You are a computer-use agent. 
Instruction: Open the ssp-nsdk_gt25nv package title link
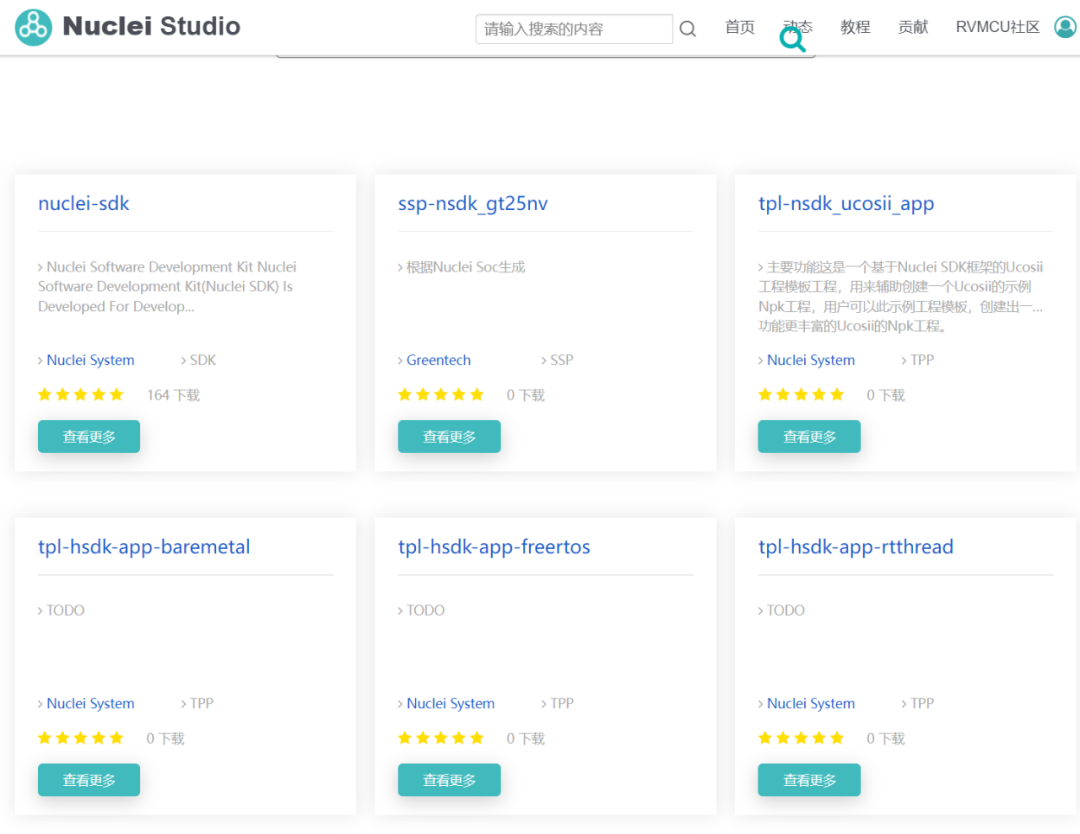(x=472, y=203)
